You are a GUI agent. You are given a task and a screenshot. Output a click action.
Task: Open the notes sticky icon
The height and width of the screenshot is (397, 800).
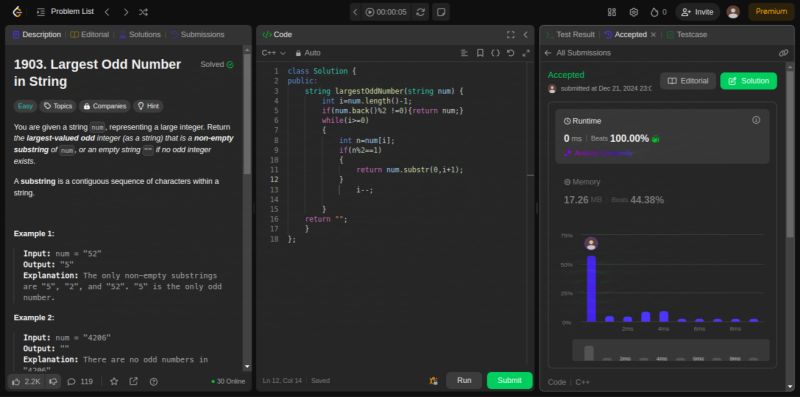(441, 12)
